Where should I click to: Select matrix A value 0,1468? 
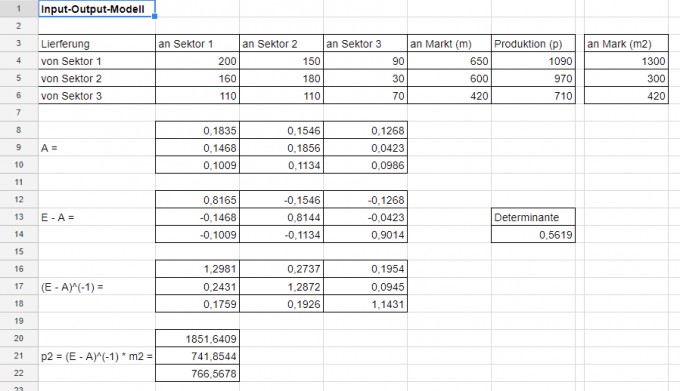(197, 147)
